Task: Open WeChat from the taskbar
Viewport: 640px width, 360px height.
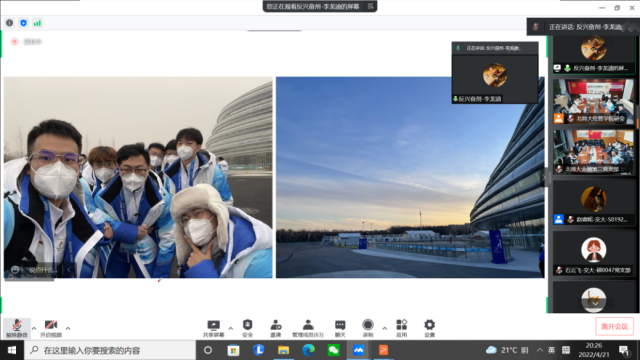Action: coord(333,350)
